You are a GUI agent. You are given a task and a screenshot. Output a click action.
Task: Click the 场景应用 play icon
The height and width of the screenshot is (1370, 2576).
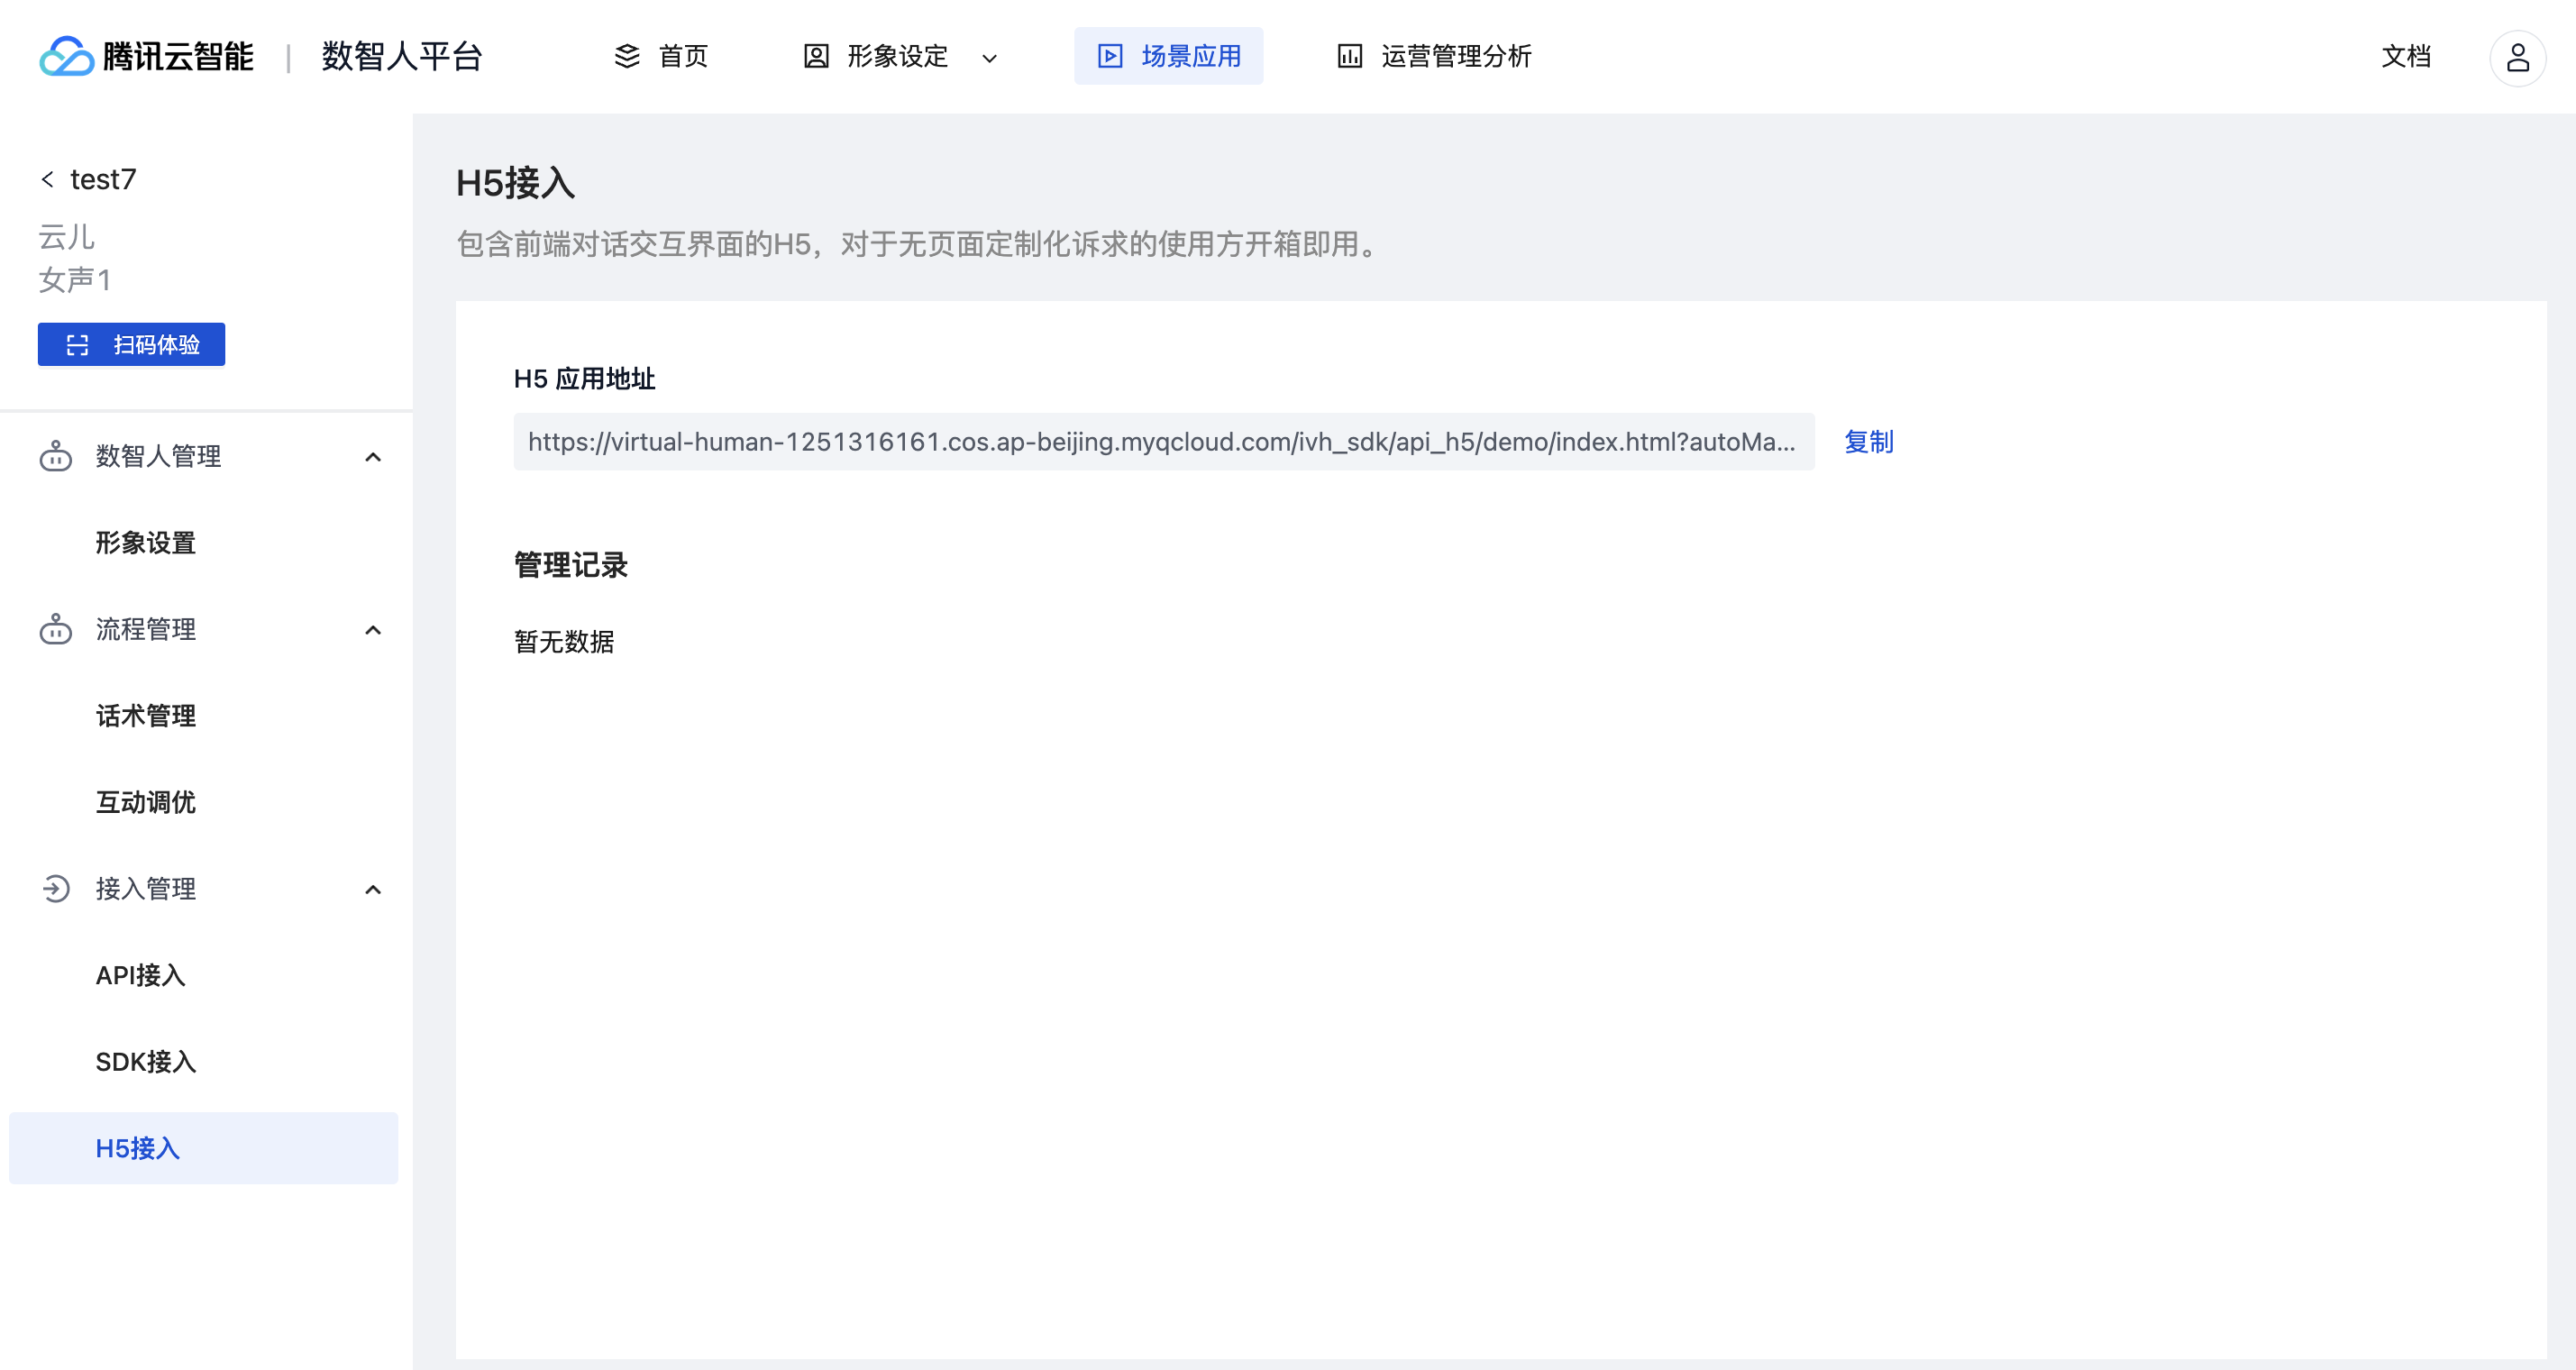click(1110, 56)
